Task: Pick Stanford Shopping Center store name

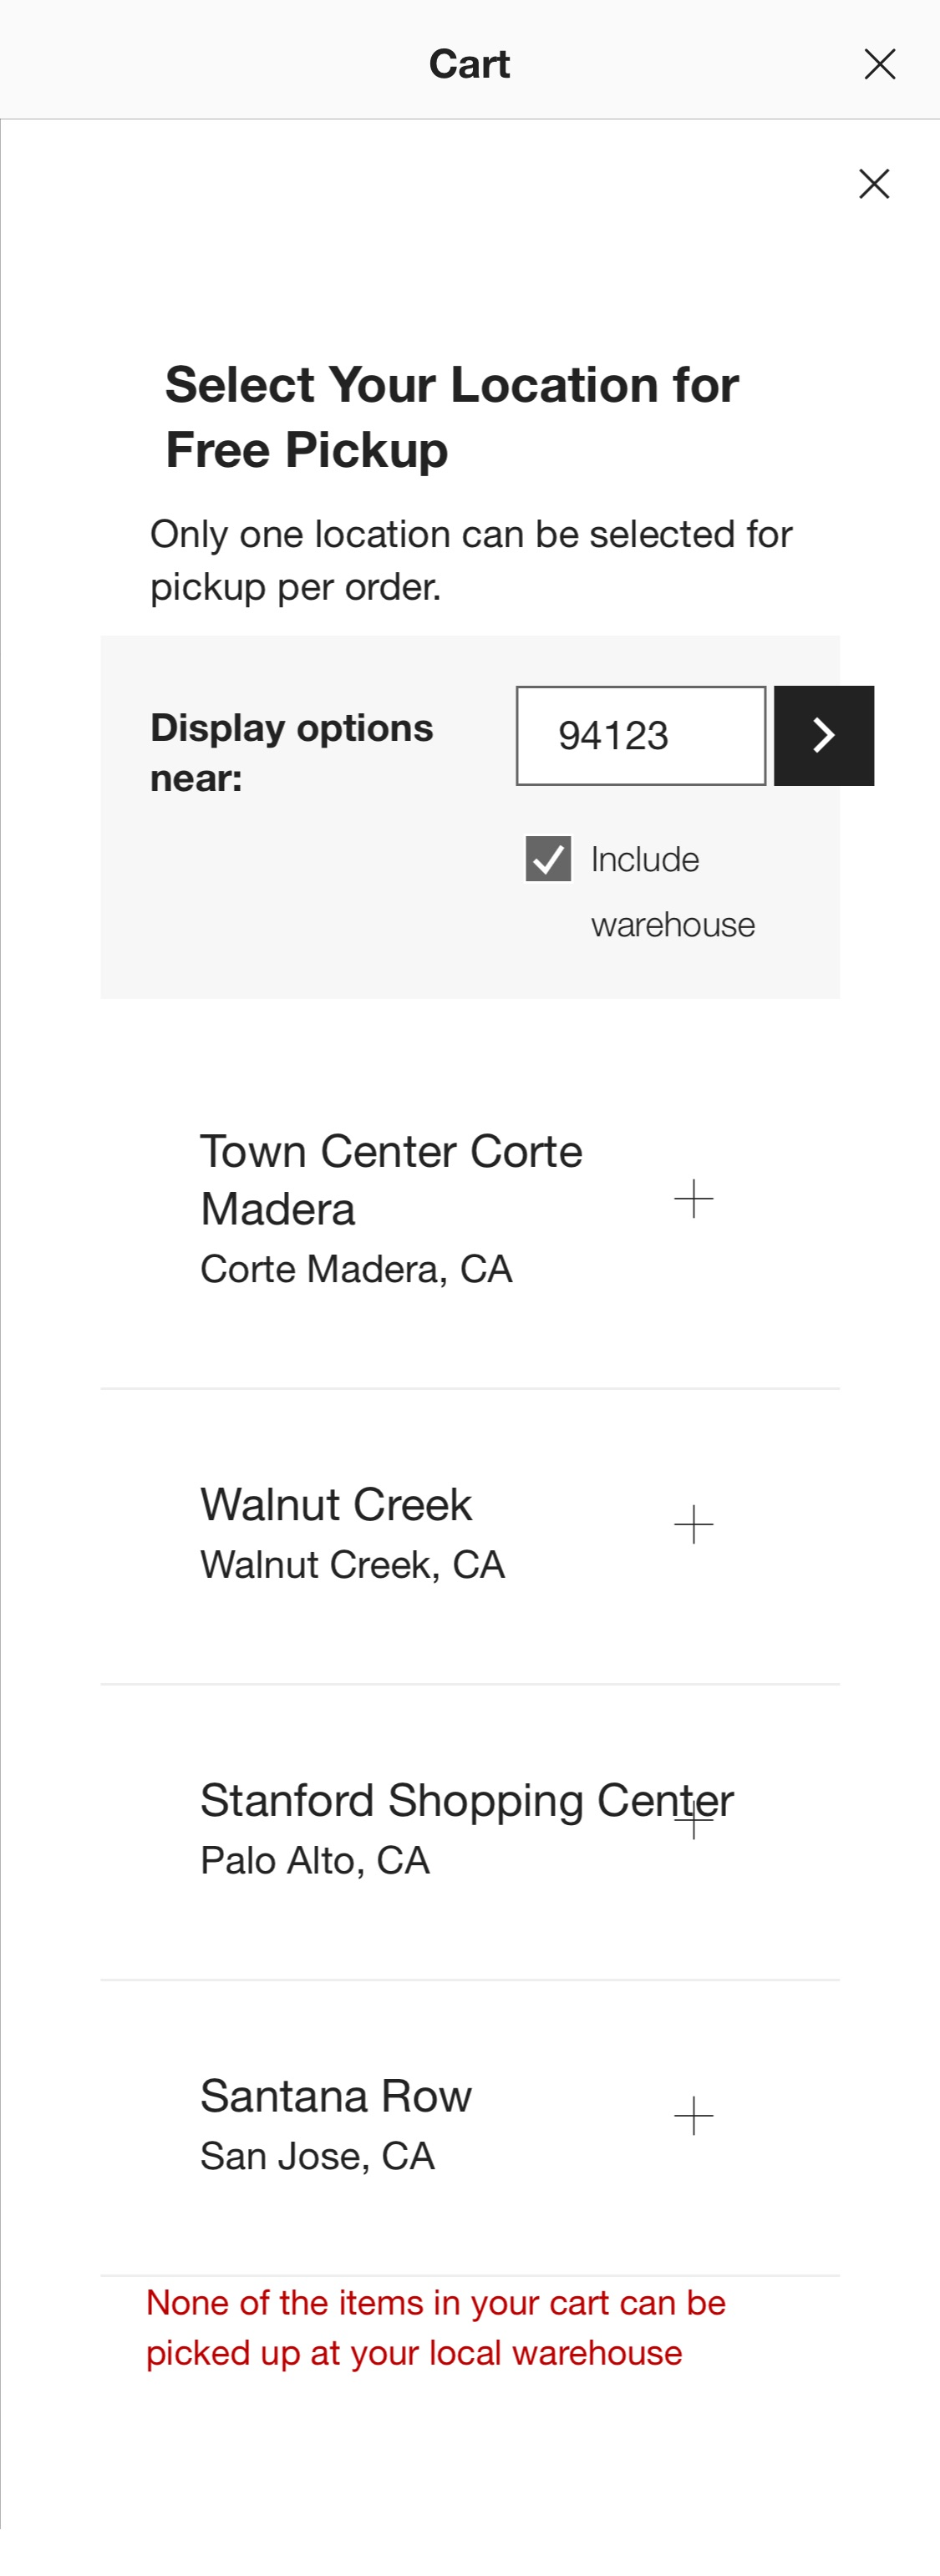Action: [440, 1801]
